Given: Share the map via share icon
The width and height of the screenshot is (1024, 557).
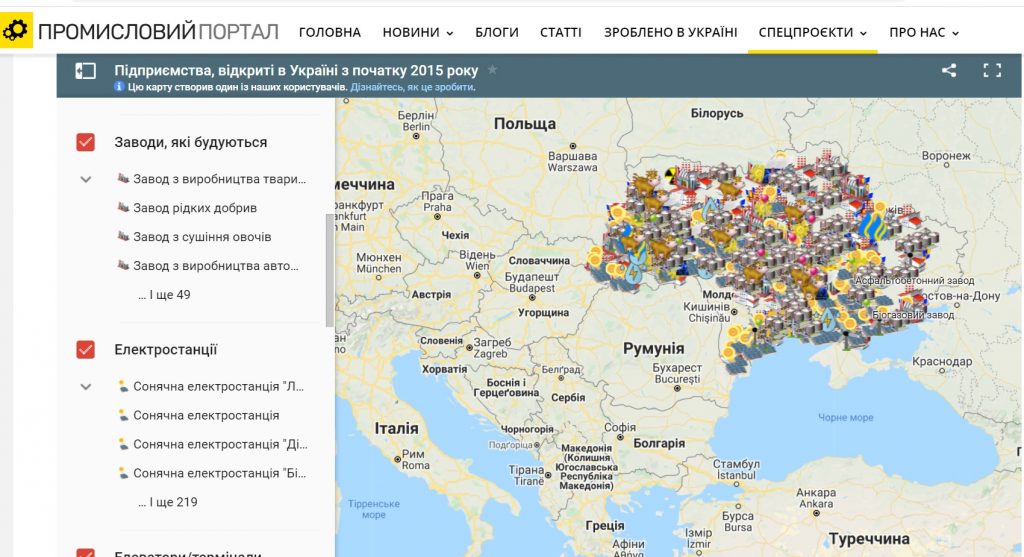Looking at the screenshot, I should click(x=949, y=71).
